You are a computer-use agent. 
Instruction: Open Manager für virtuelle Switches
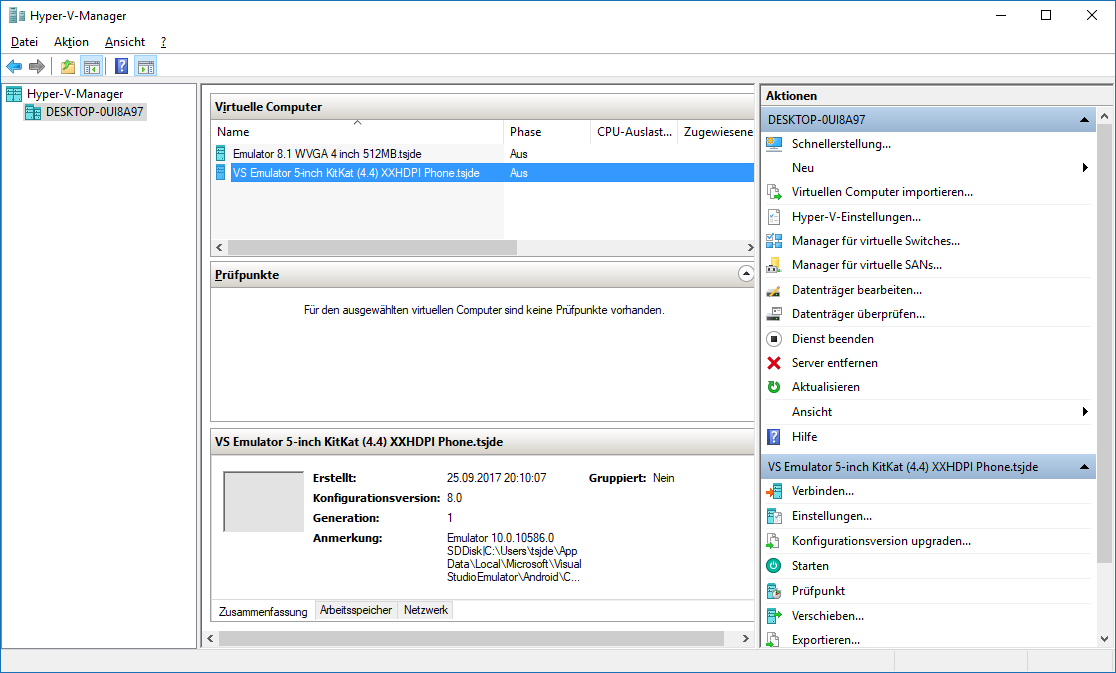point(875,240)
